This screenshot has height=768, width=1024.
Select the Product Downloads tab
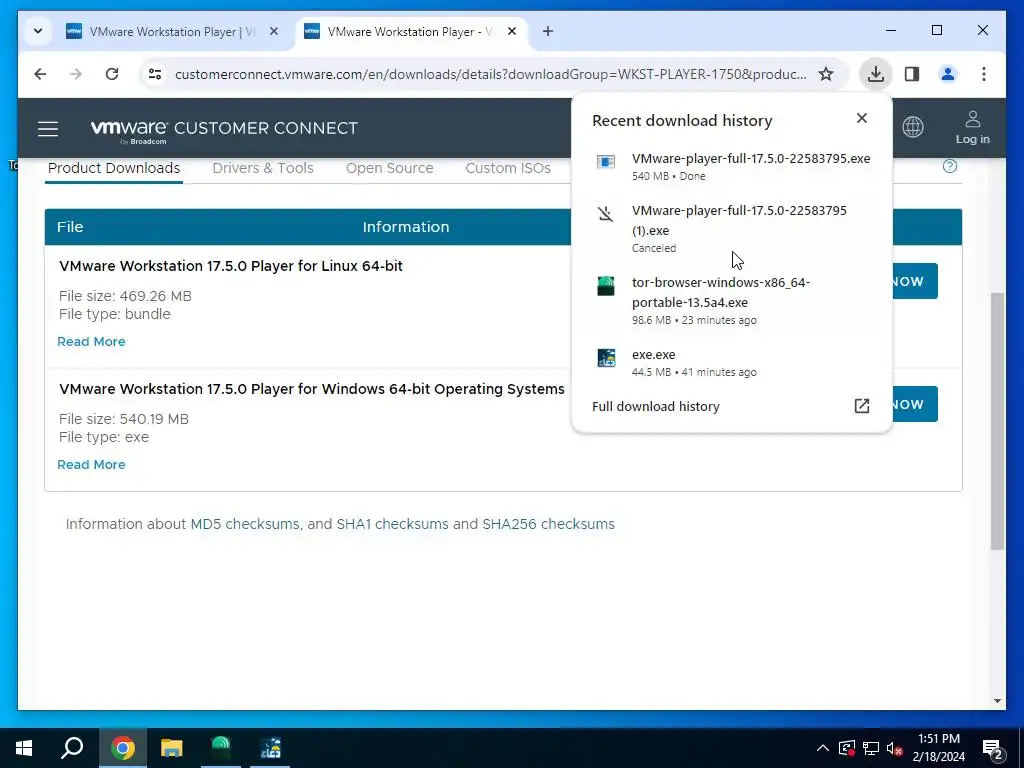114,168
